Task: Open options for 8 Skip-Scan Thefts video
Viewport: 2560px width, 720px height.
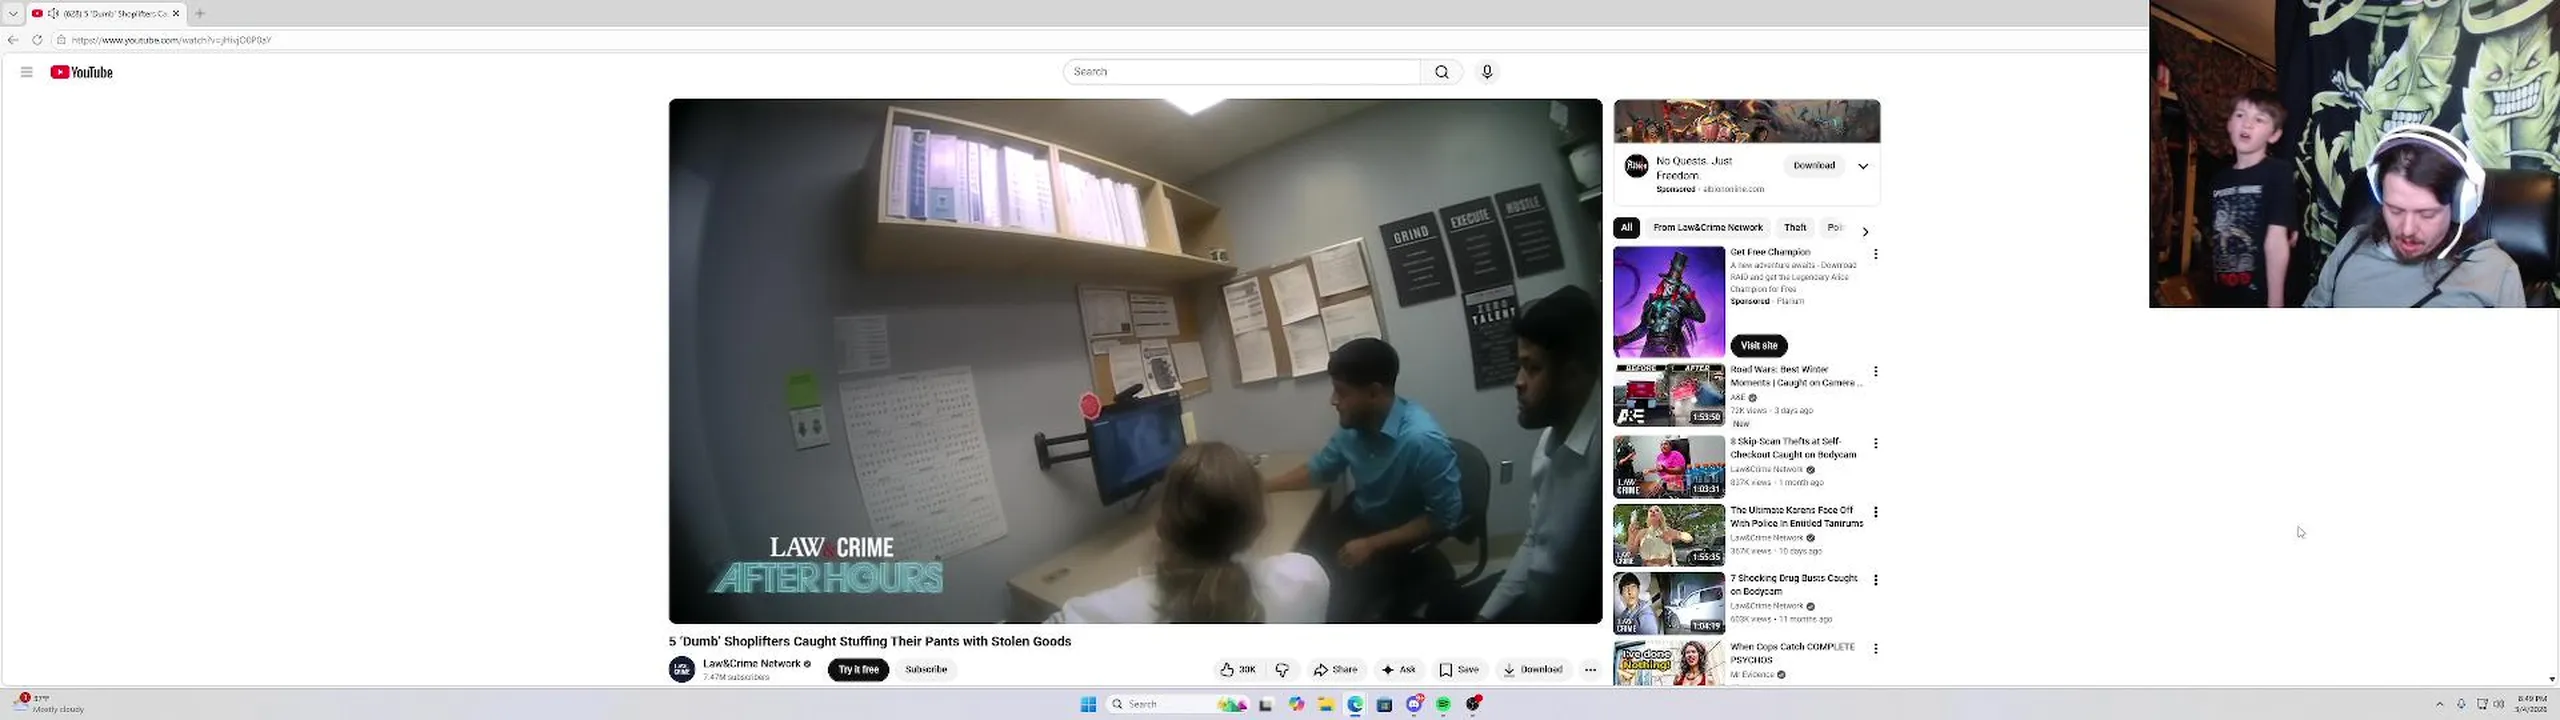Action: [1876, 444]
